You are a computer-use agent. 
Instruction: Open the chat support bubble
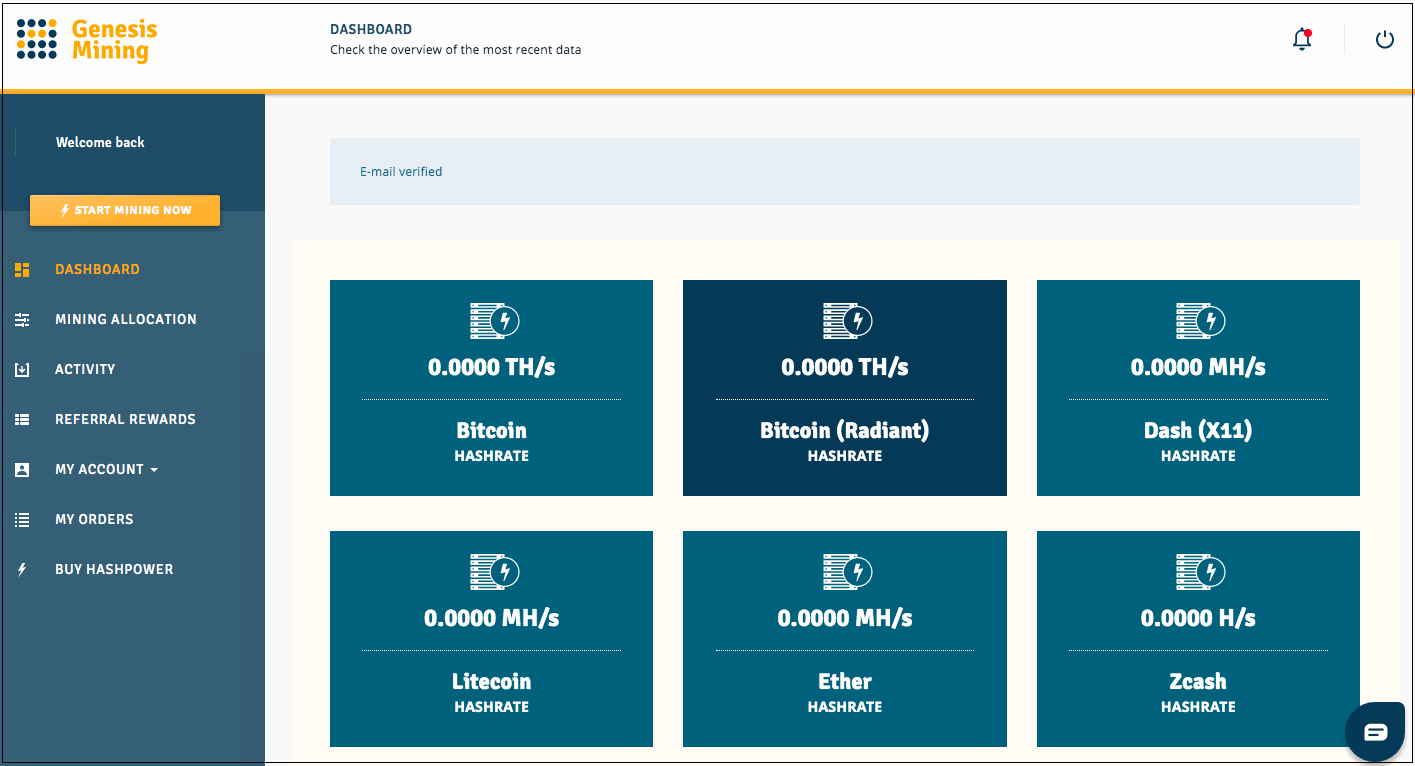[x=1376, y=732]
